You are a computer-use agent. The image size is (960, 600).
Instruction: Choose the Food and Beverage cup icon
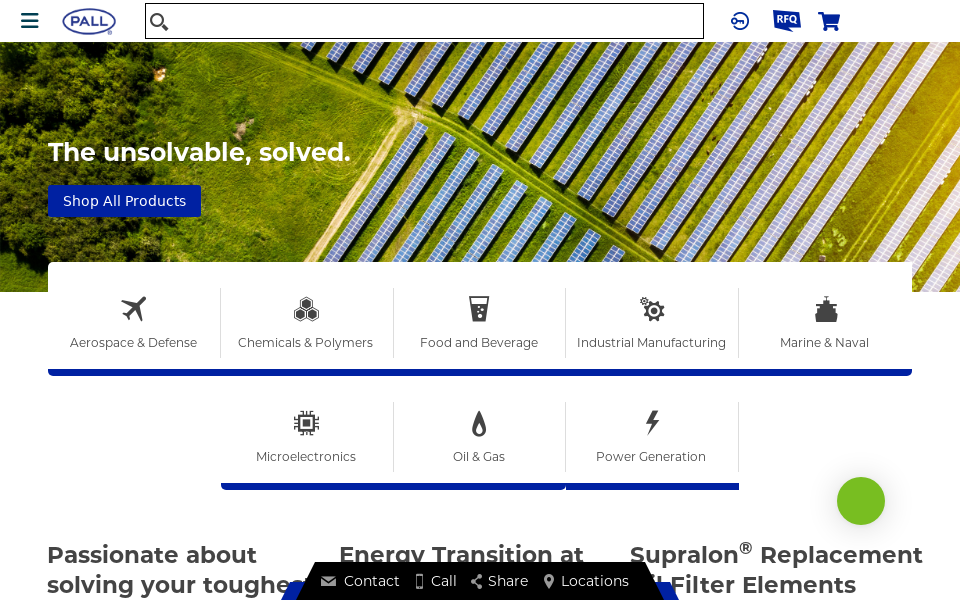(x=479, y=309)
